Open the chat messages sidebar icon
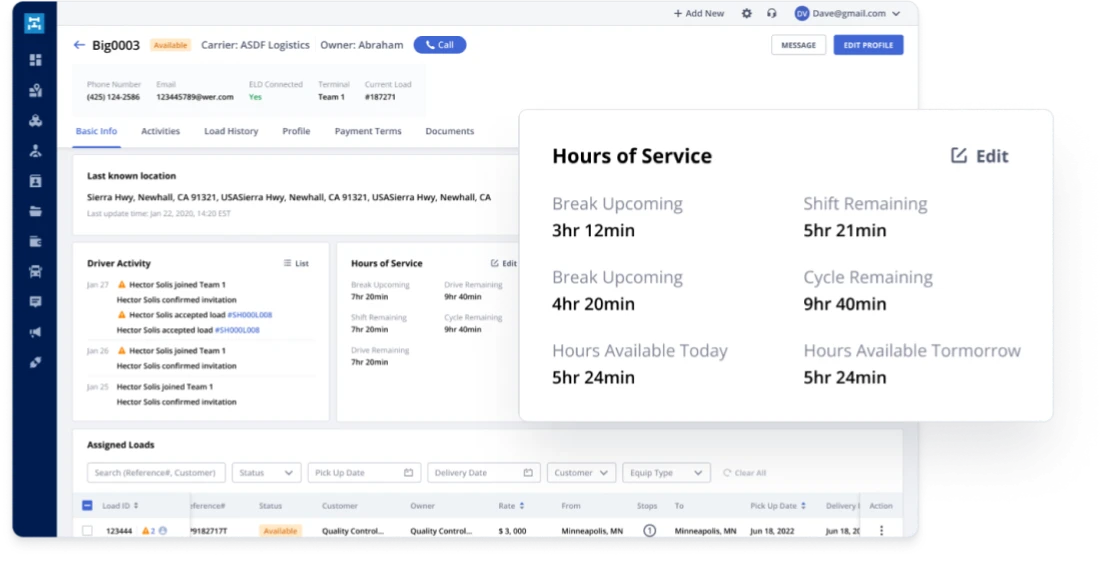Image resolution: width=1100 pixels, height=564 pixels. [x=36, y=301]
